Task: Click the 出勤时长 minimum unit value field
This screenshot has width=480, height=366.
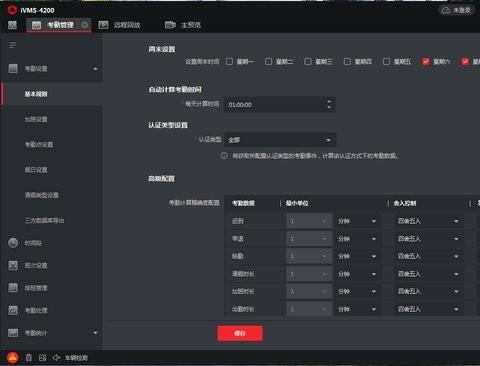Action: pos(309,309)
